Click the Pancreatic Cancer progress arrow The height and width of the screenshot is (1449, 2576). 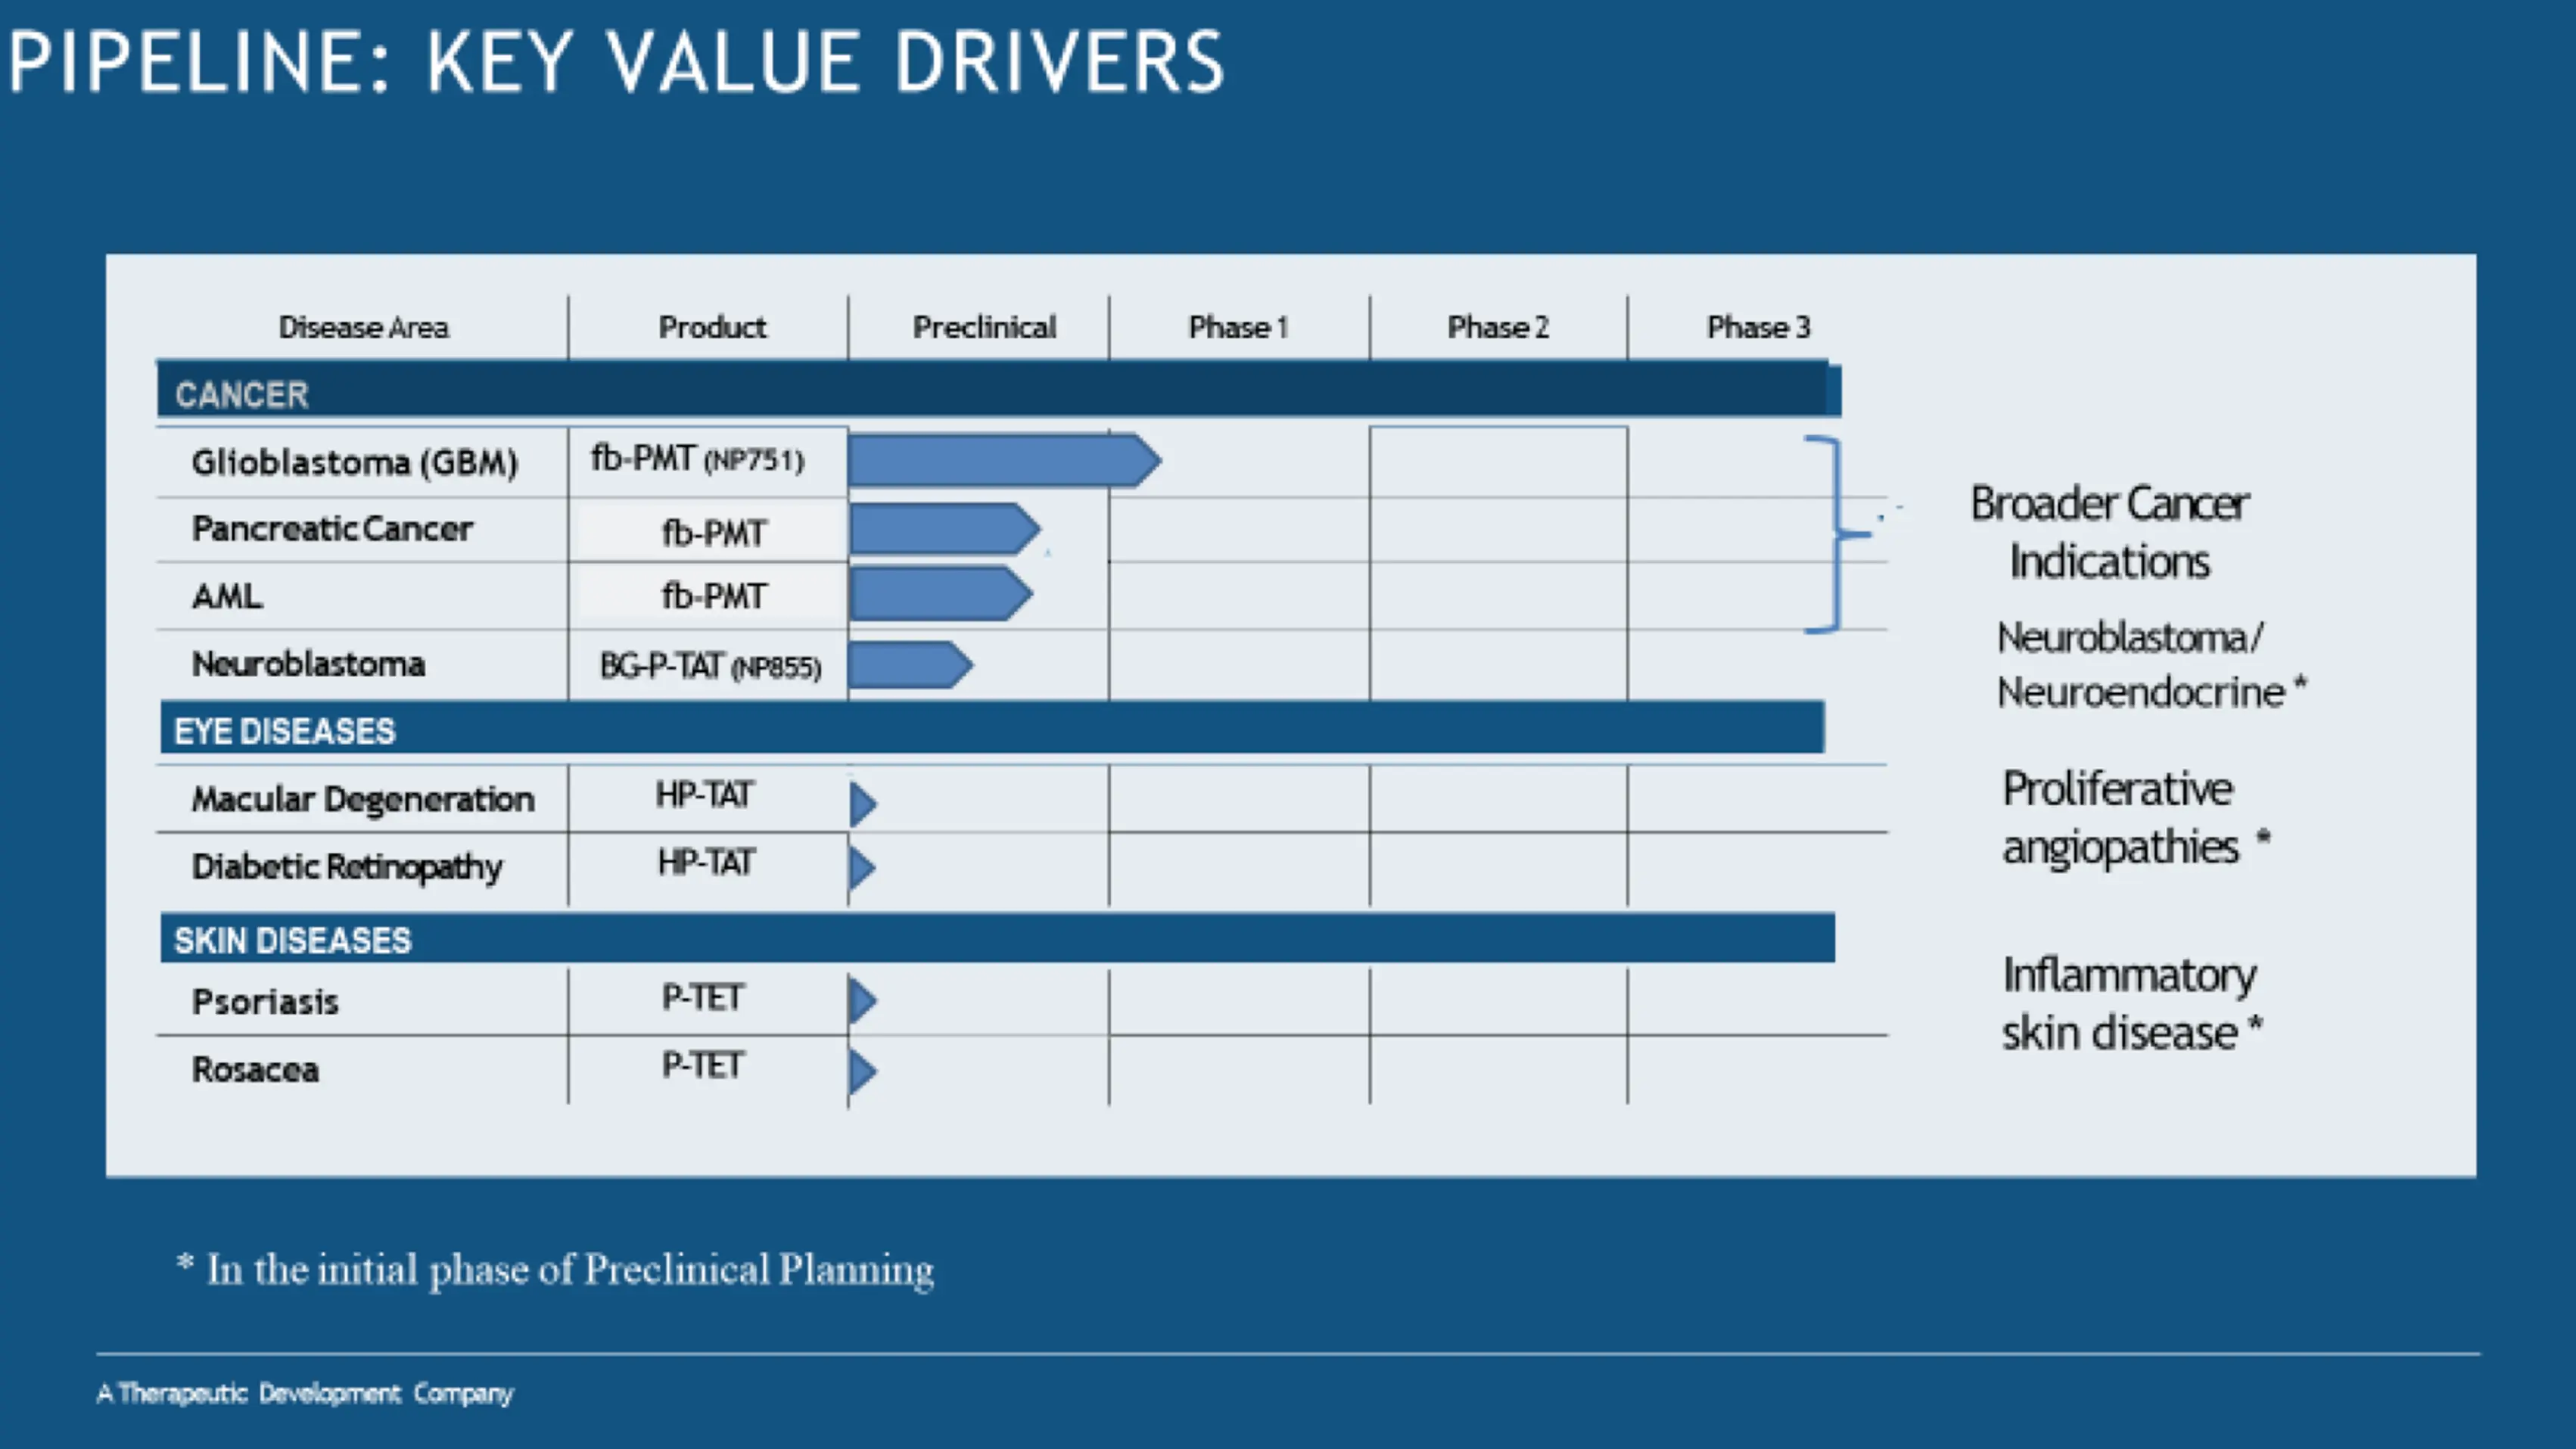[945, 529]
